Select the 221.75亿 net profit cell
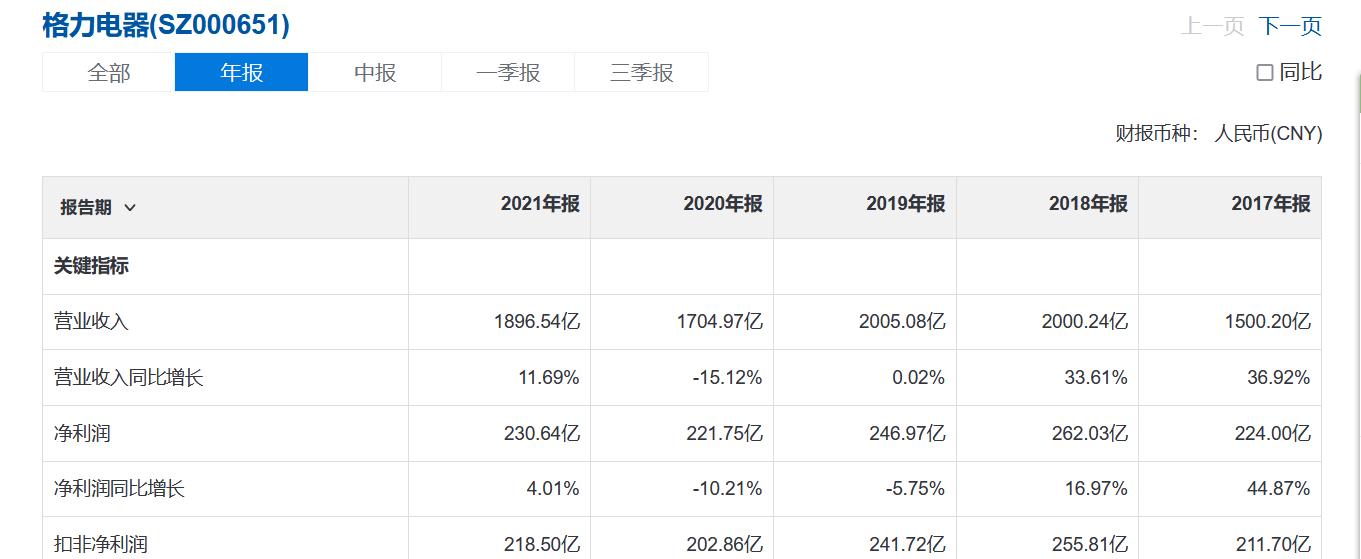 pos(682,434)
